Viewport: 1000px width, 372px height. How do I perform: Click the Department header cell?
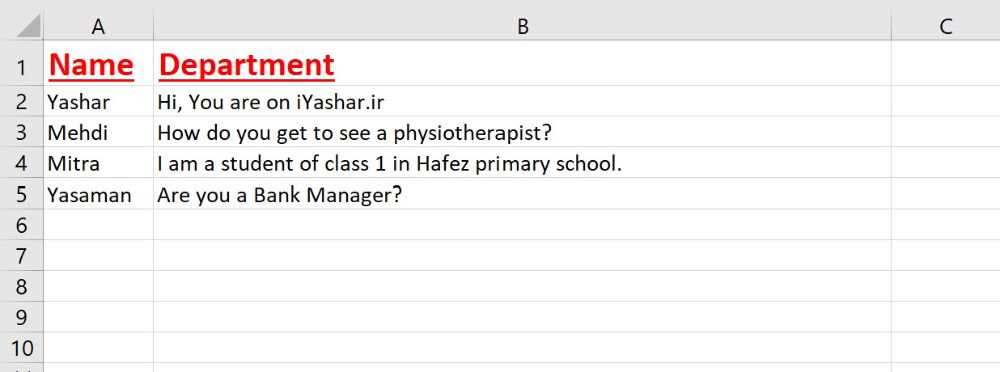click(522, 63)
